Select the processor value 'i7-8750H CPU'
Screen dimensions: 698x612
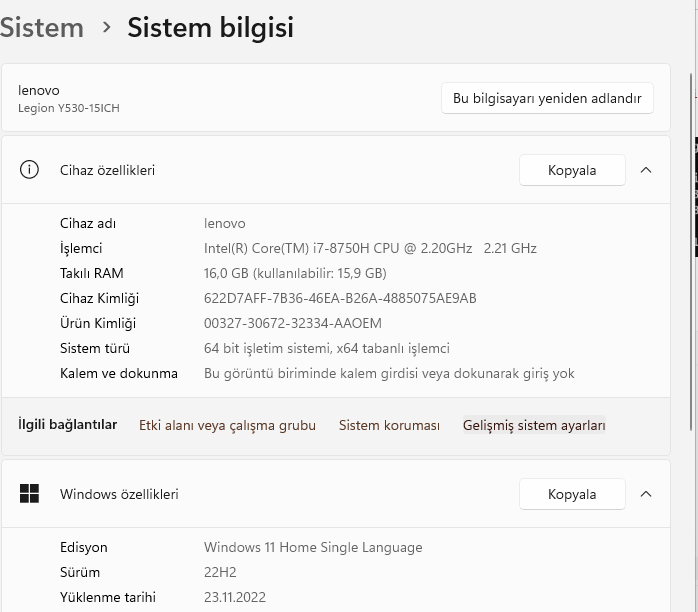(356, 248)
